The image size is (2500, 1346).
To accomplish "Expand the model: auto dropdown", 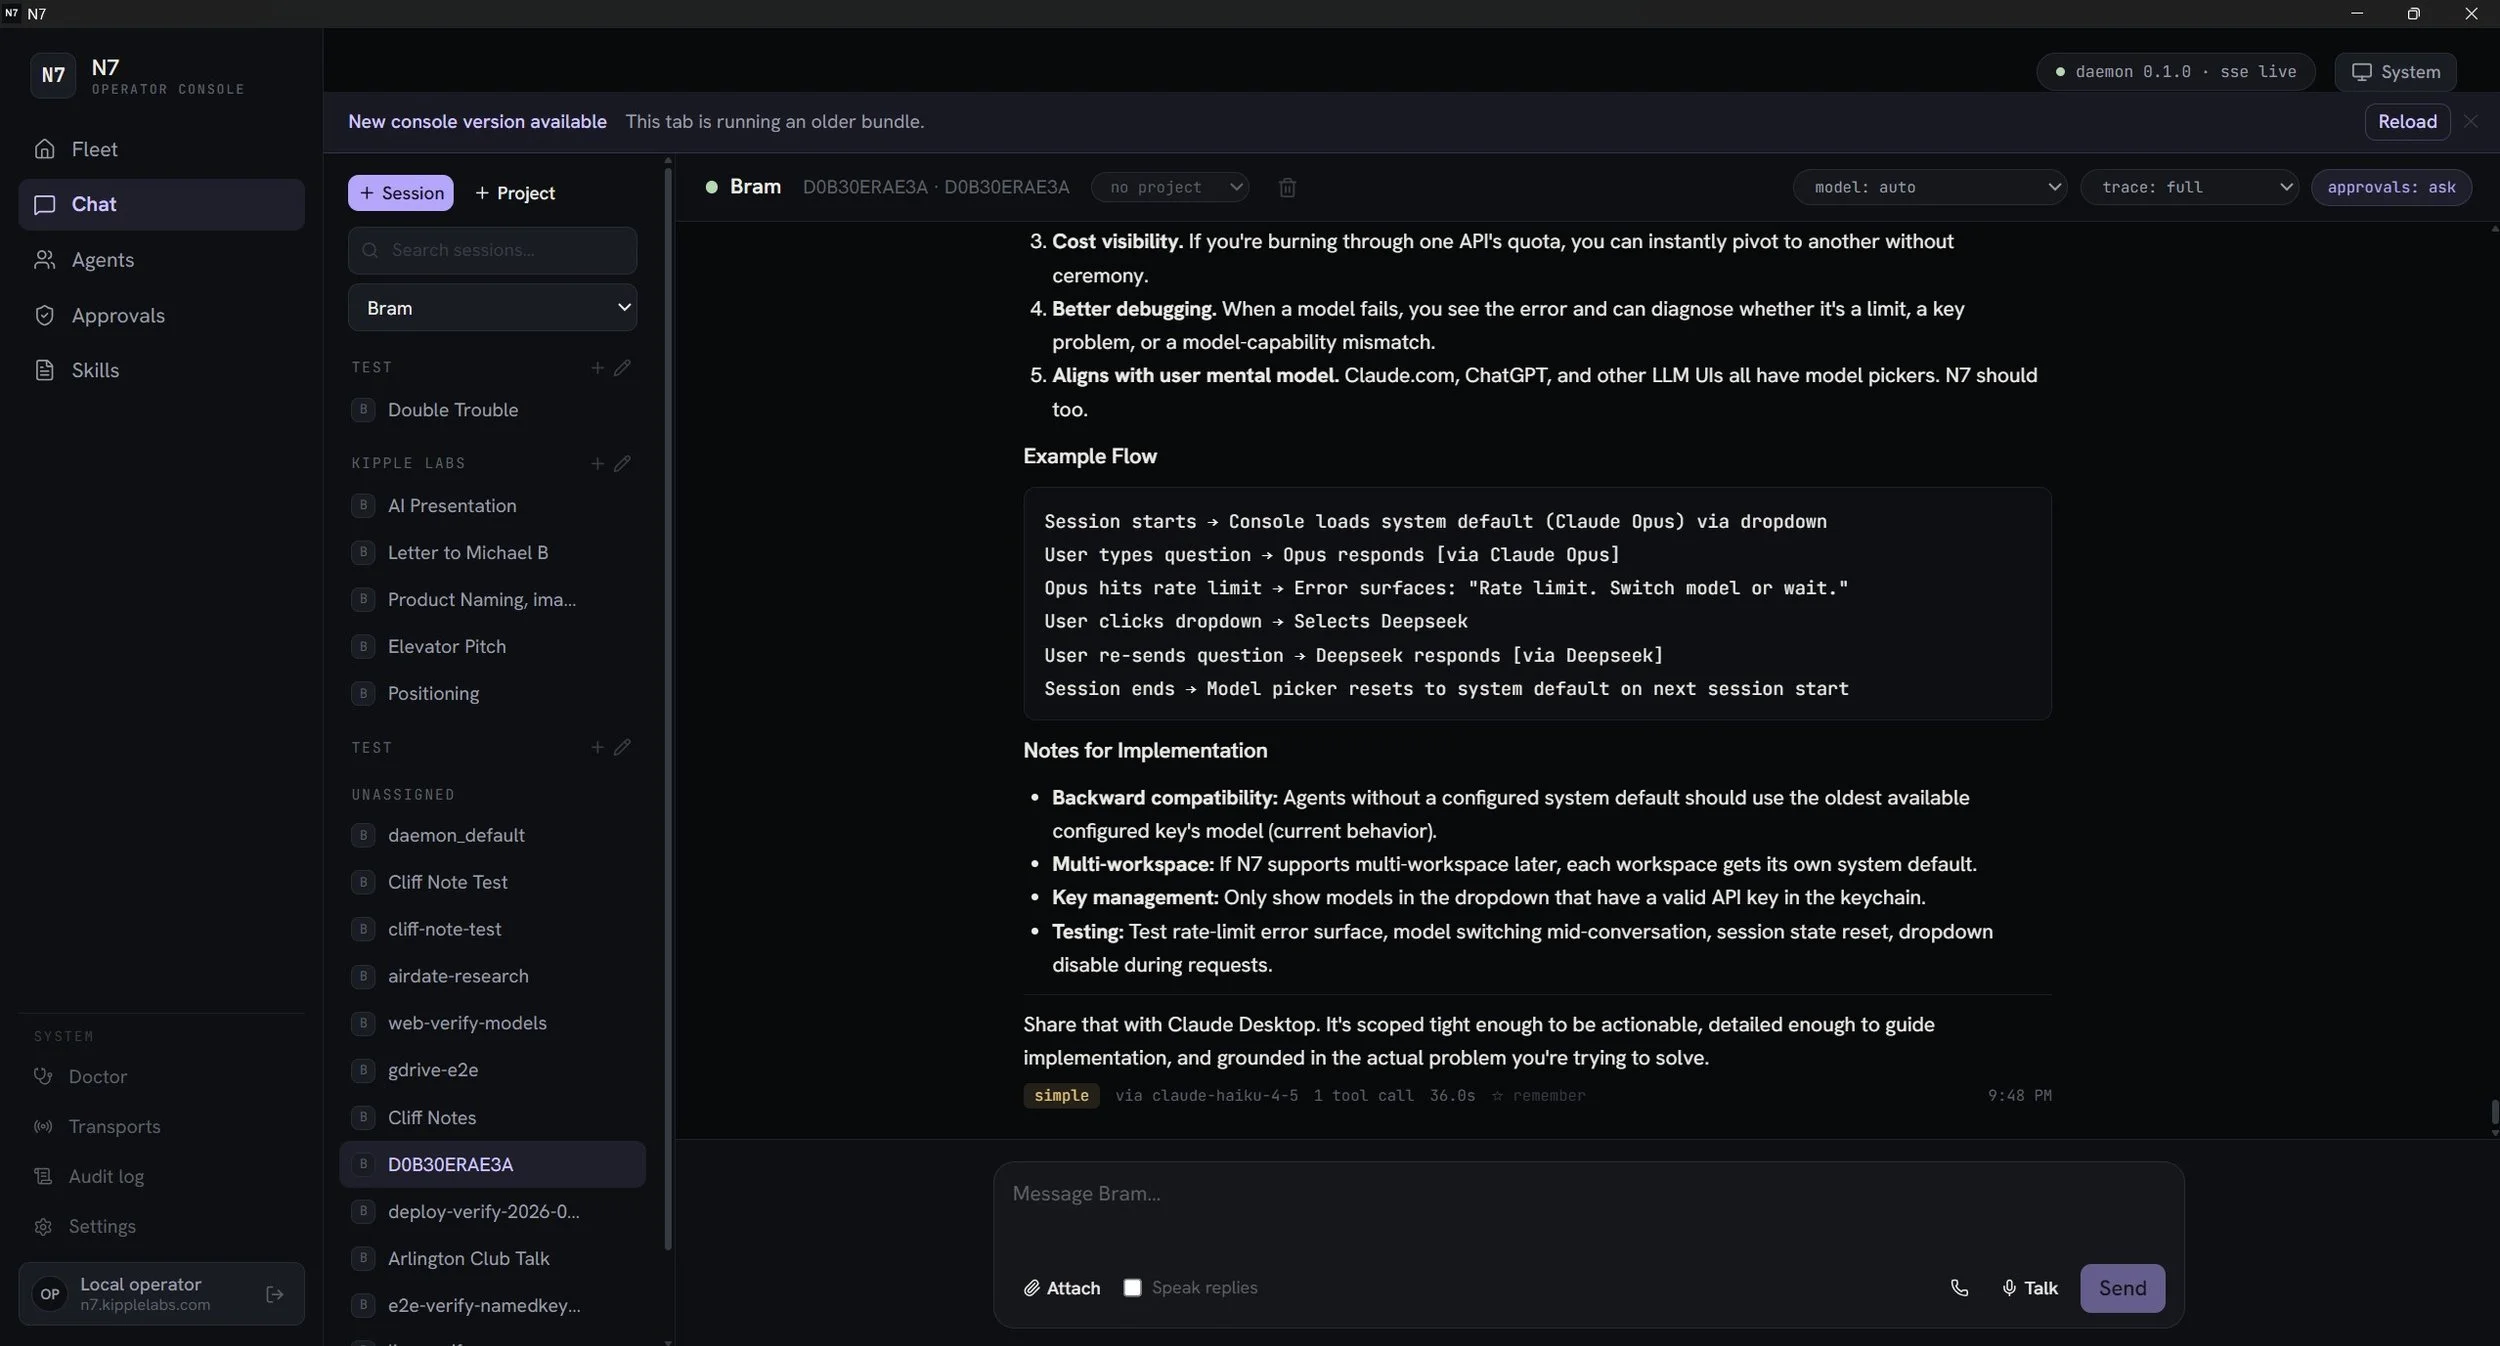I will 1929,187.
